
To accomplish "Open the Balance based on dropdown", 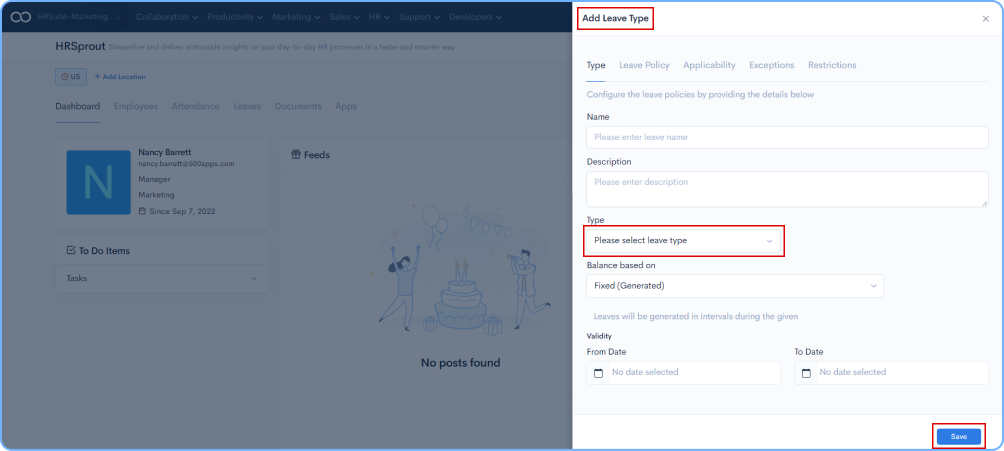I will click(735, 286).
